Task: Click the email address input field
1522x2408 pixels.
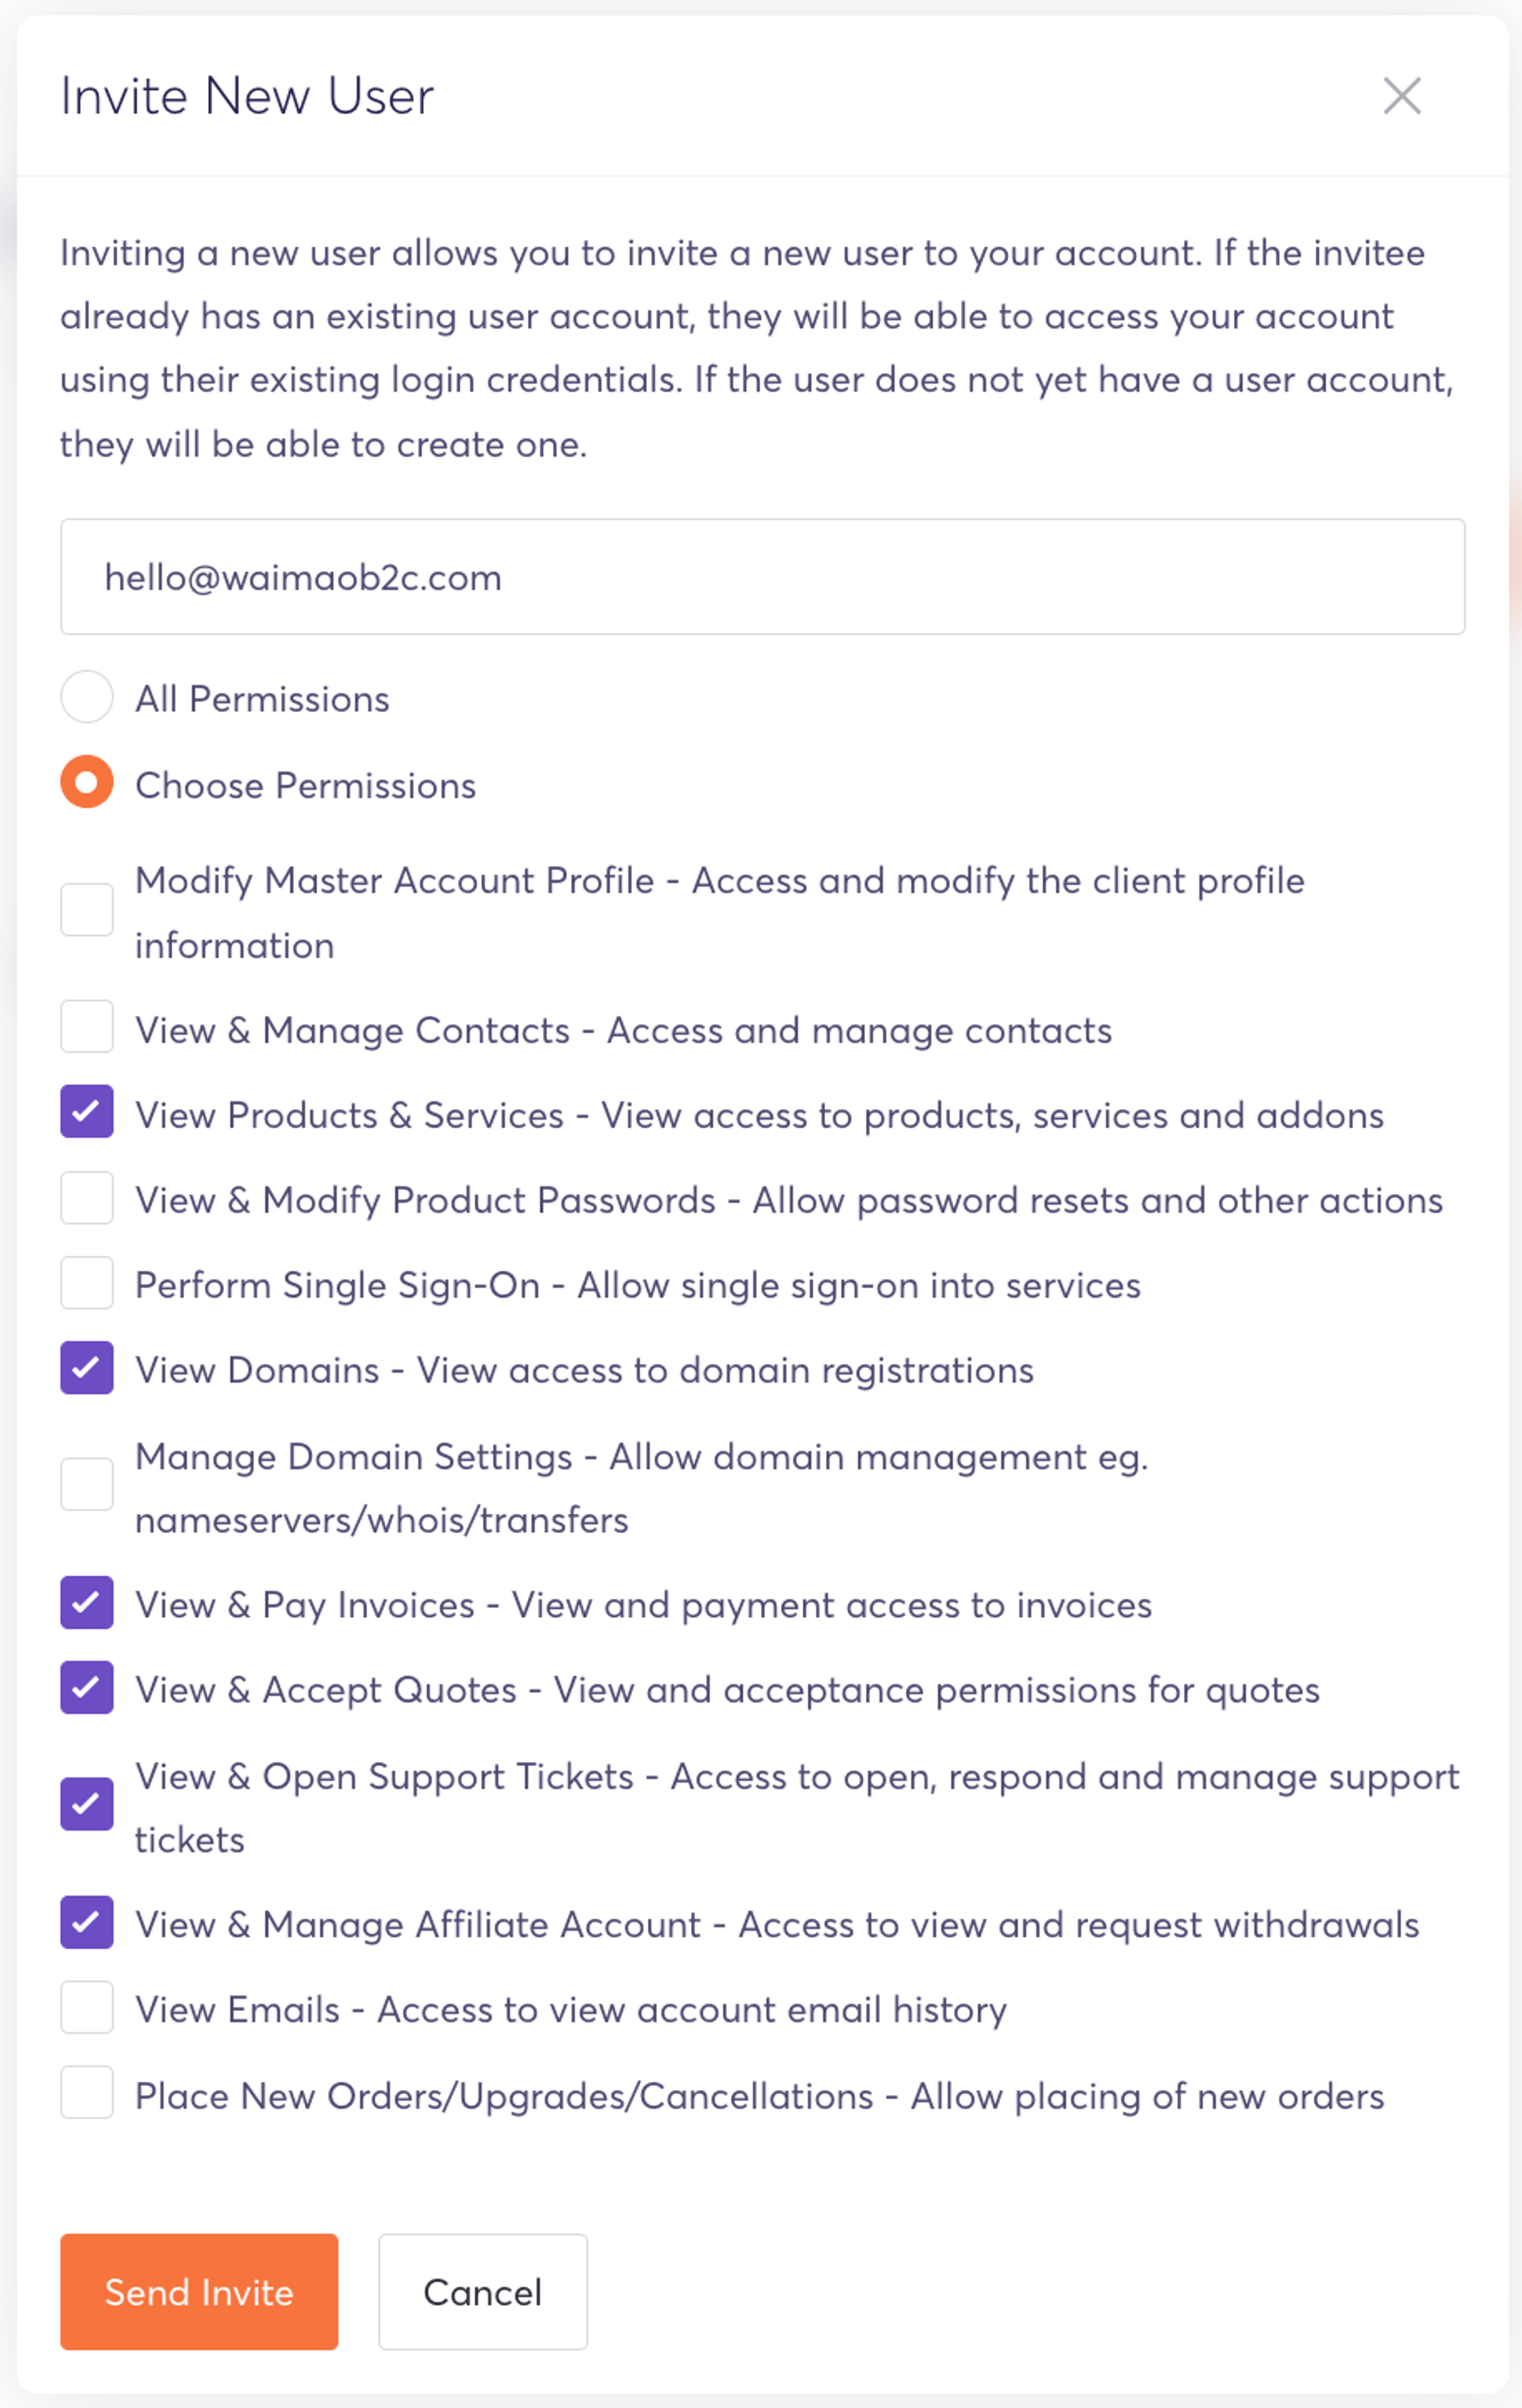Action: point(762,576)
